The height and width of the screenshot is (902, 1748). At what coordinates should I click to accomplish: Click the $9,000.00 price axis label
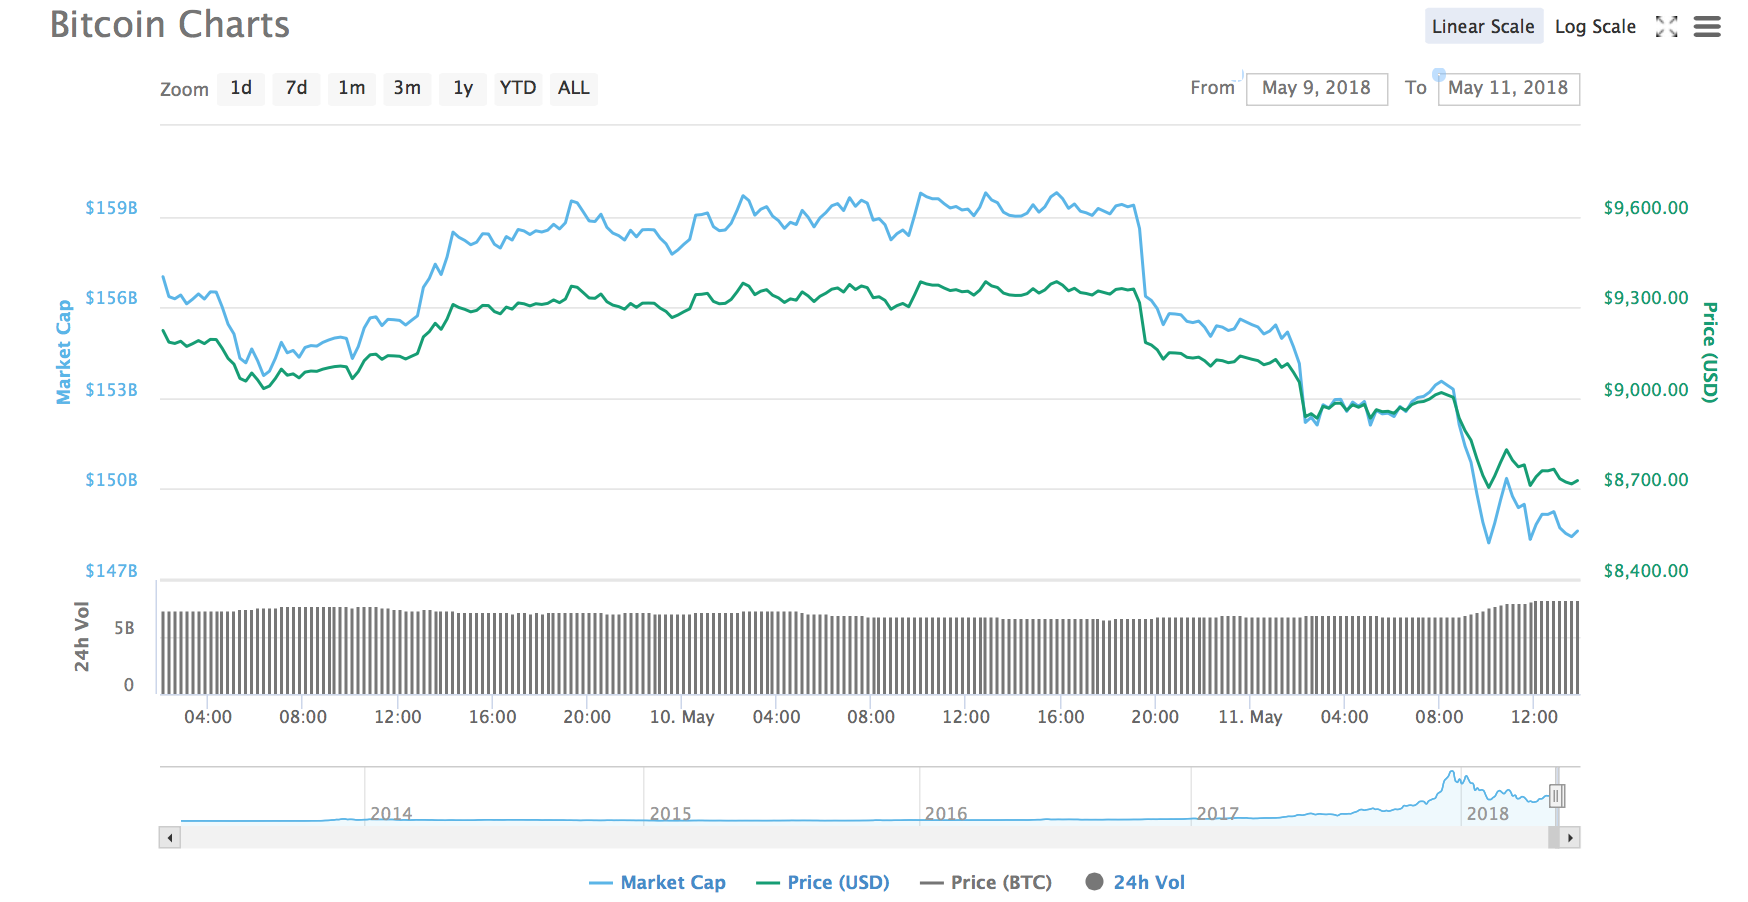coord(1646,390)
